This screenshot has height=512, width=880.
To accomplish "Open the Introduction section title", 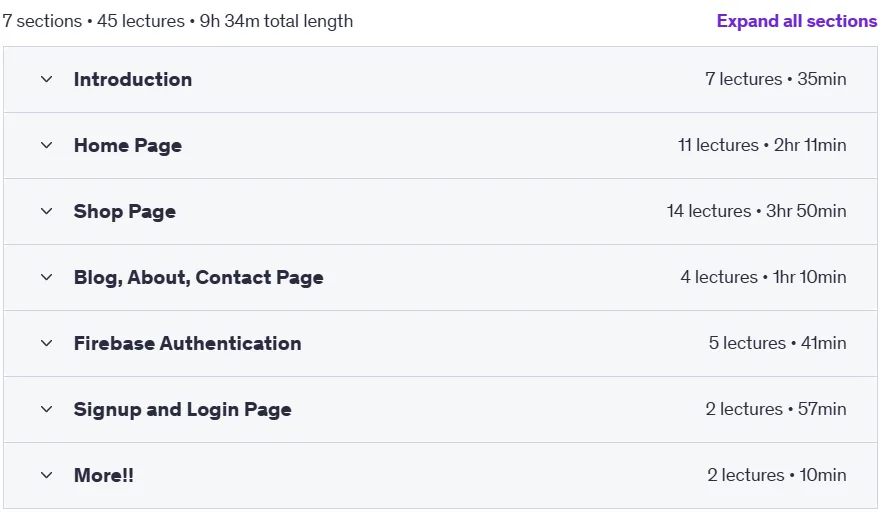I will point(133,80).
